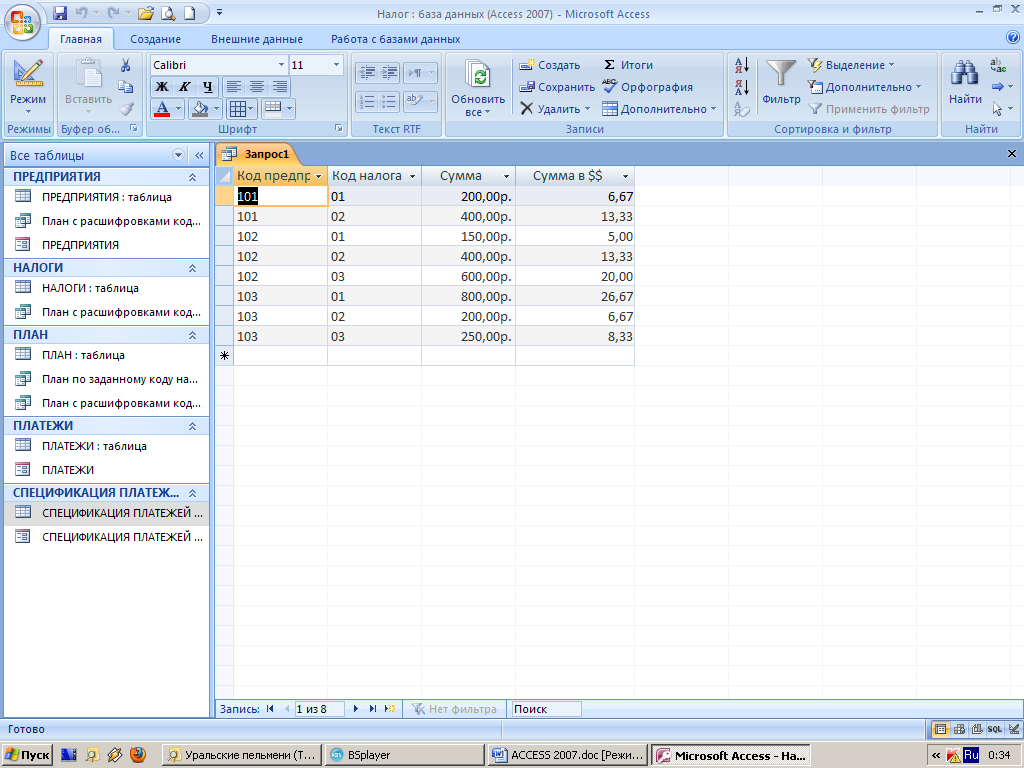Click the Replace abc icon

click(998, 65)
